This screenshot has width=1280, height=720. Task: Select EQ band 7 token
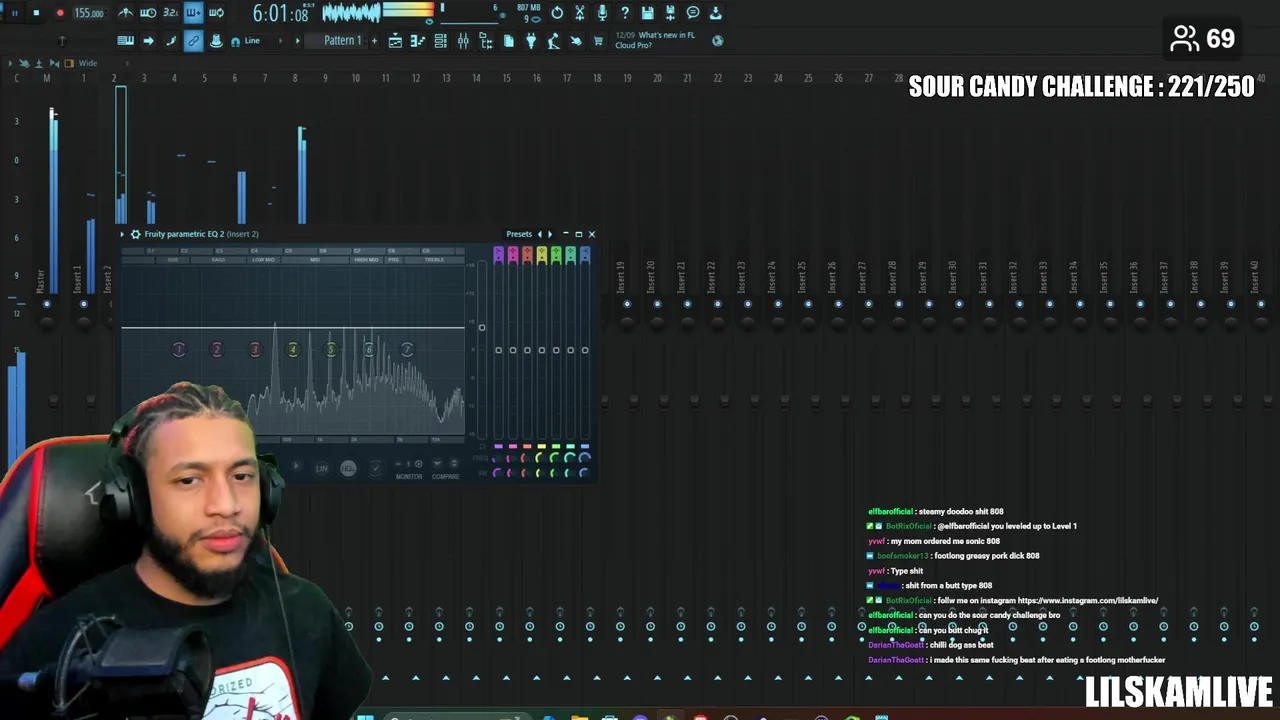tap(407, 349)
